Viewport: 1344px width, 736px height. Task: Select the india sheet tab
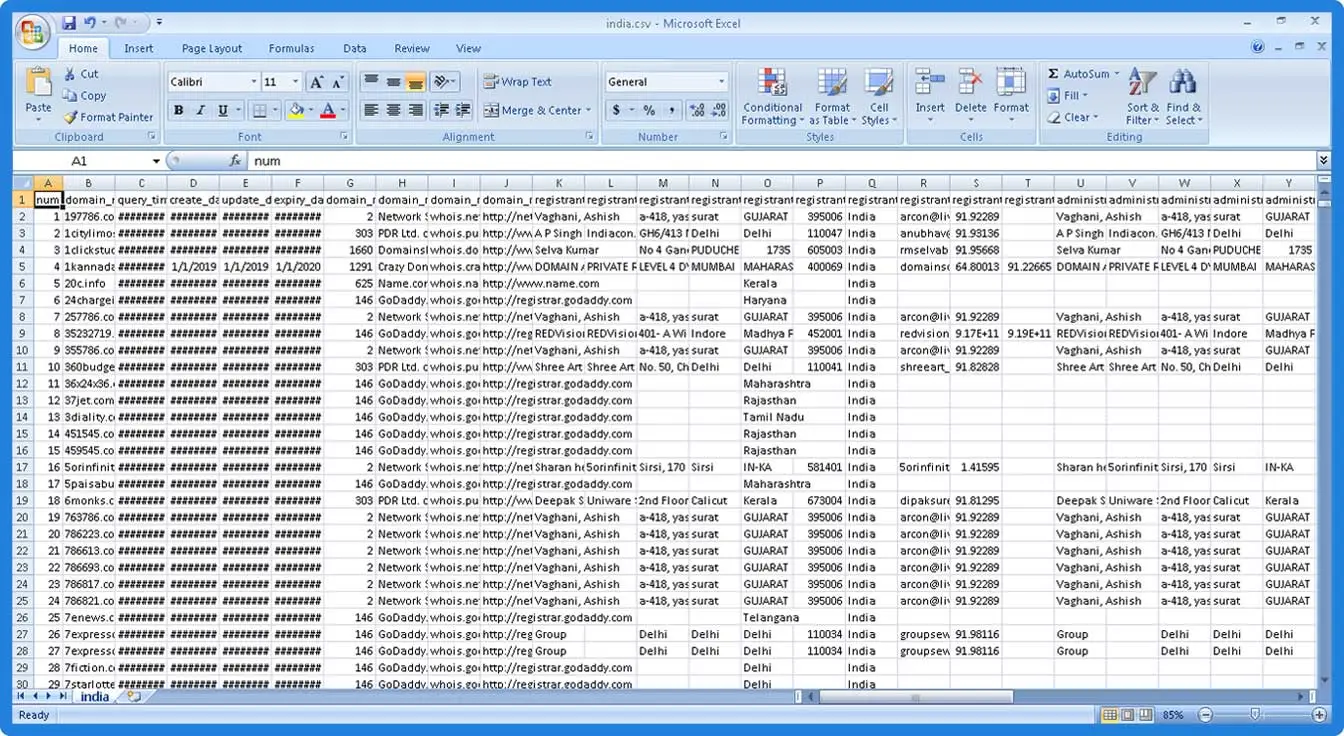[95, 696]
